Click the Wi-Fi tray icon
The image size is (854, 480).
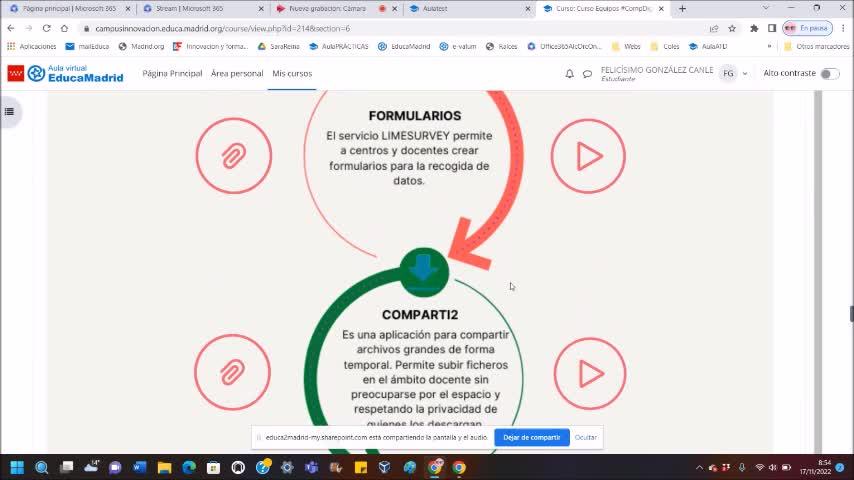(x=759, y=467)
